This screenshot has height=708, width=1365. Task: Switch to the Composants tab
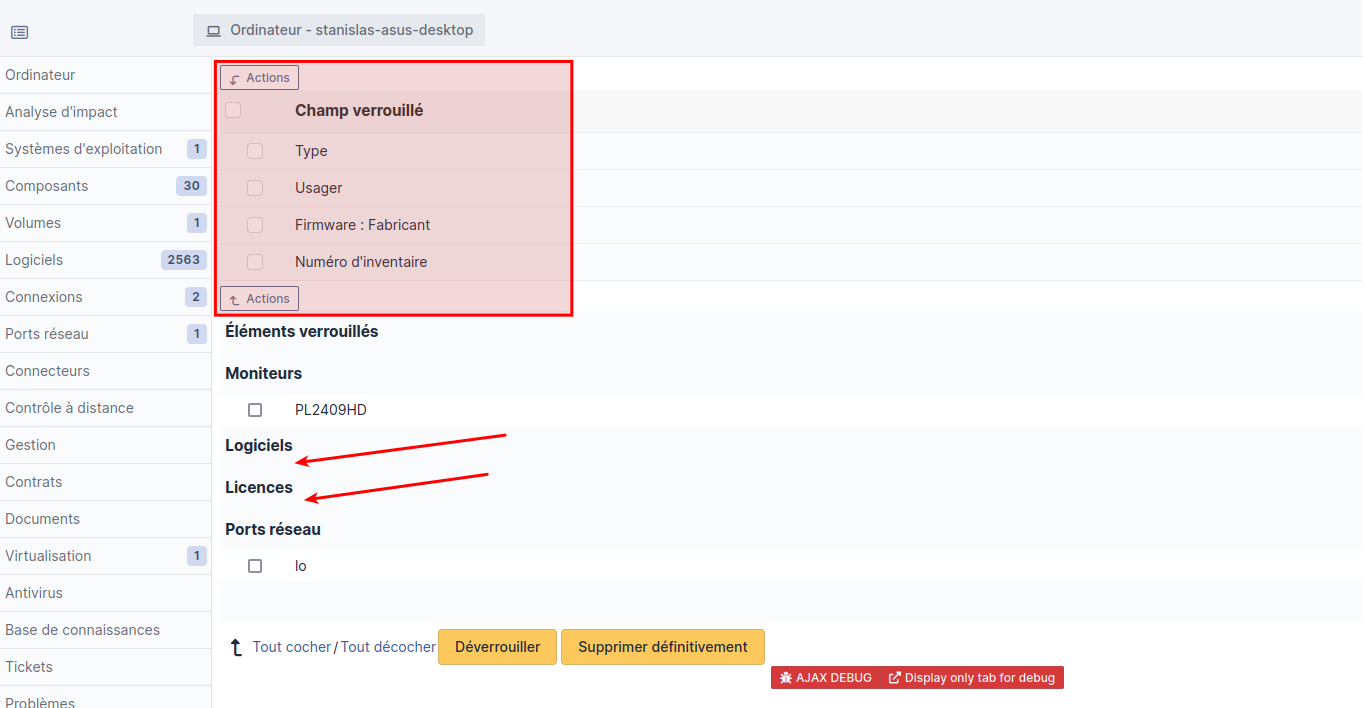[x=105, y=186]
